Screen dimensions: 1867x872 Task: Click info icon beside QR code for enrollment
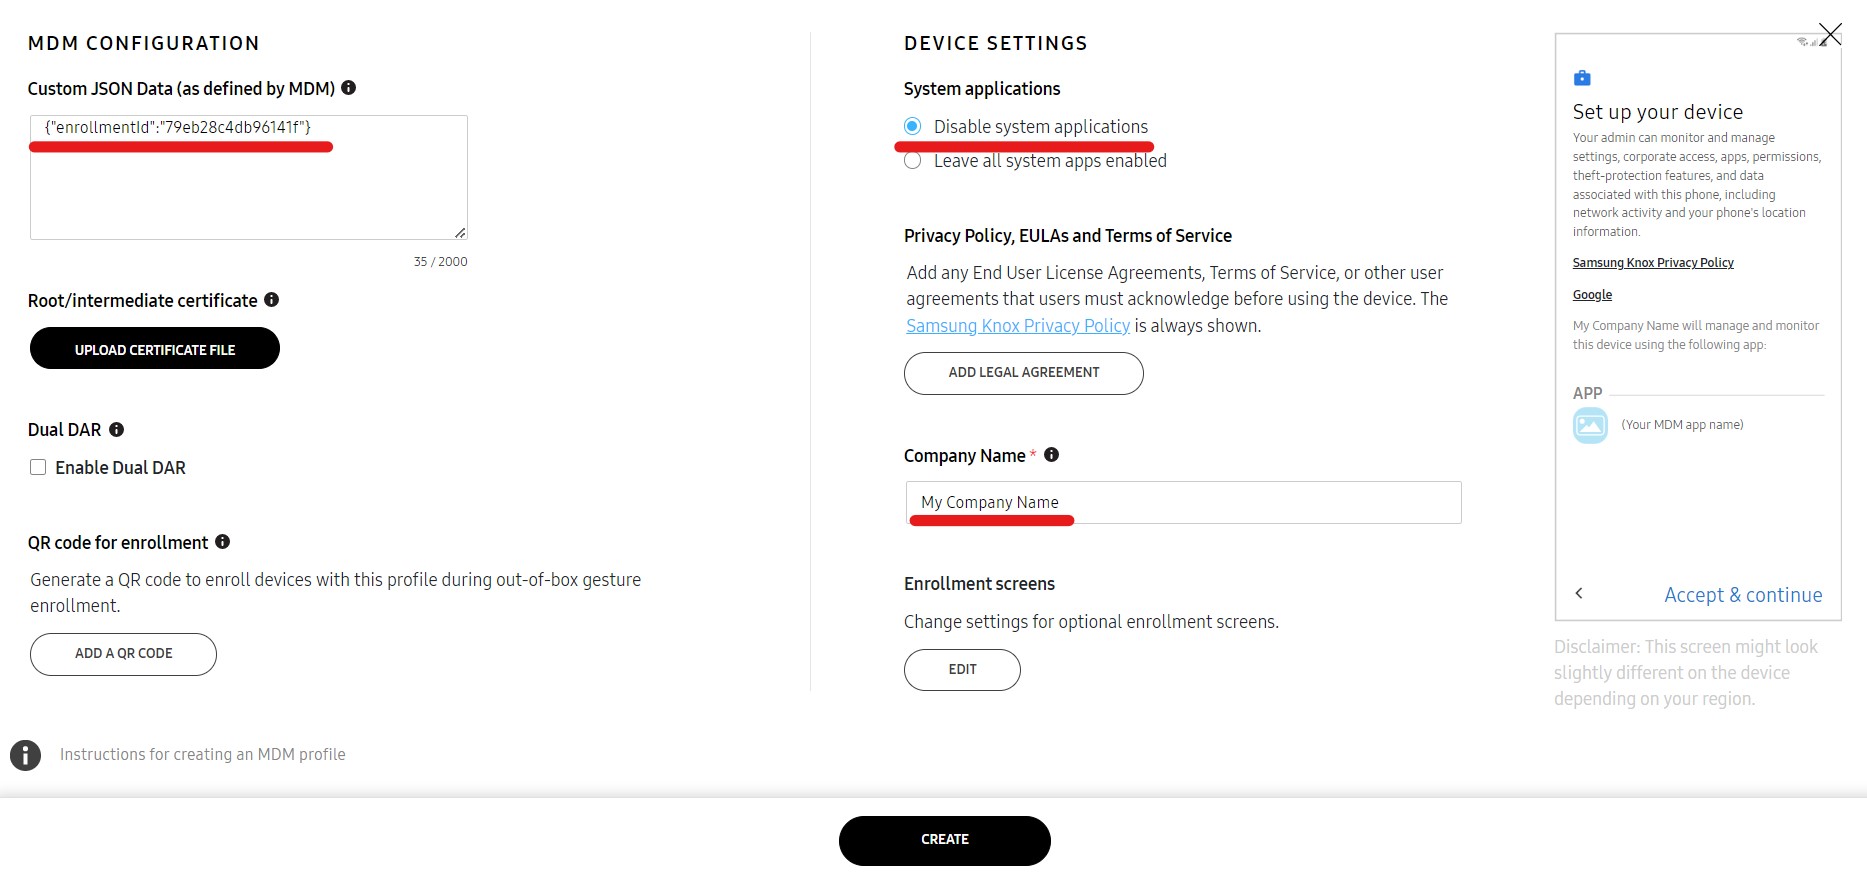click(x=222, y=542)
